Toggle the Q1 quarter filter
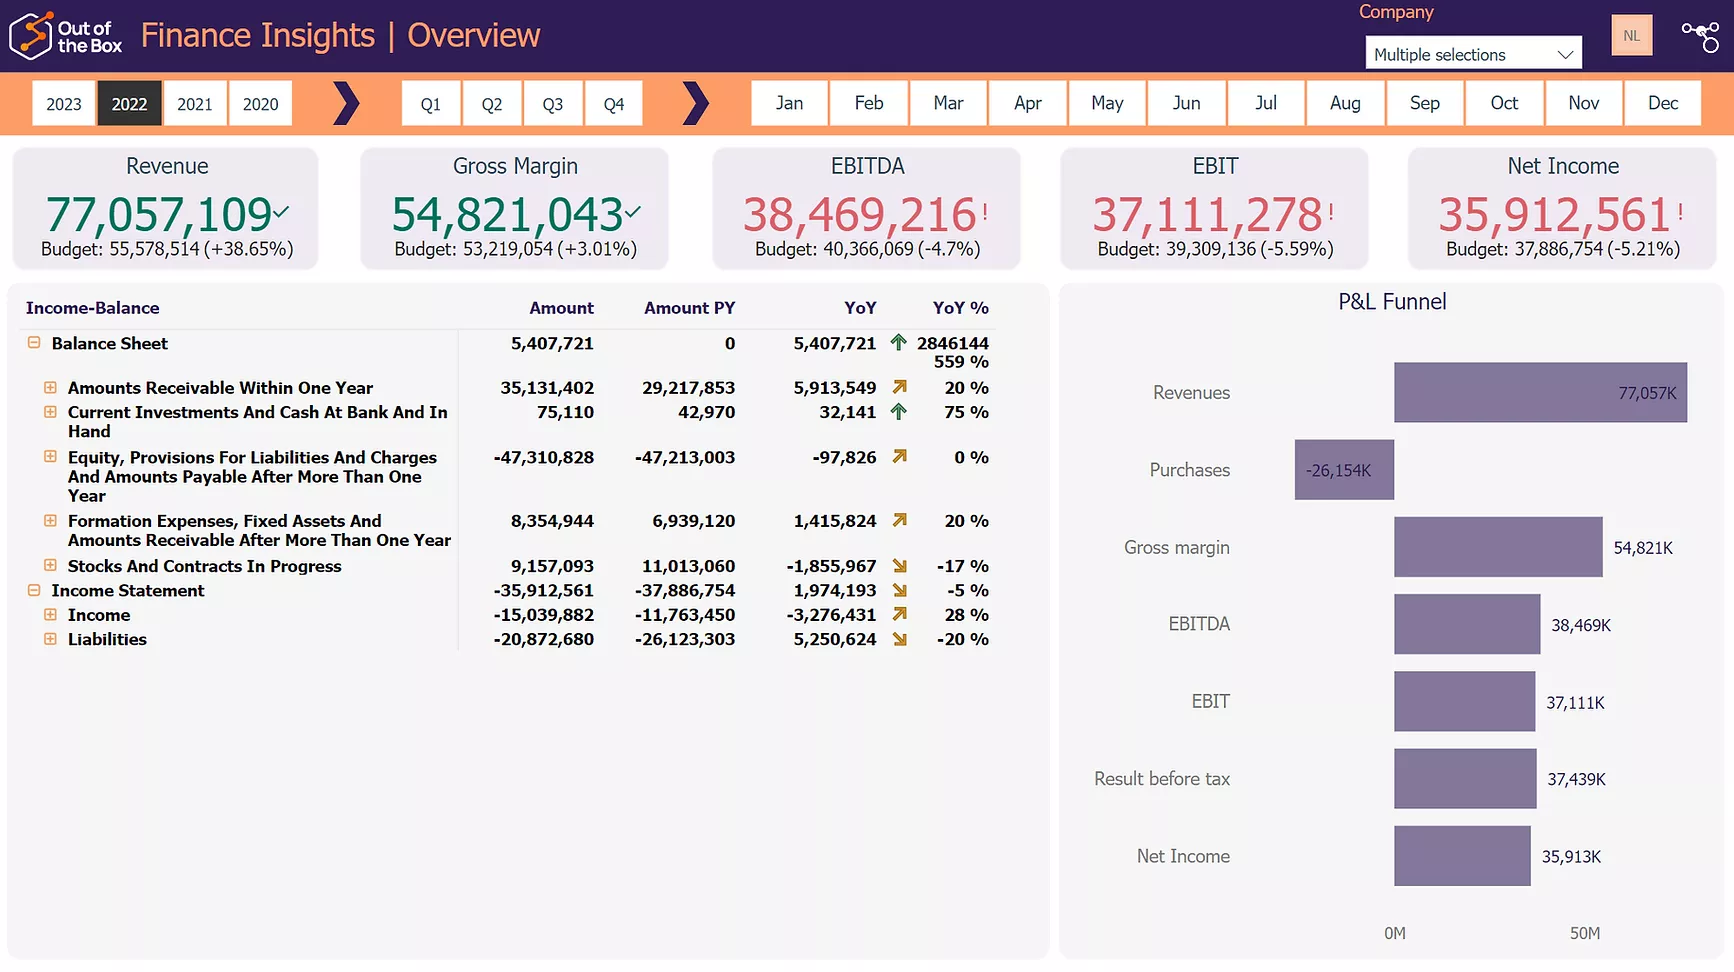This screenshot has width=1734, height=972. coord(431,104)
